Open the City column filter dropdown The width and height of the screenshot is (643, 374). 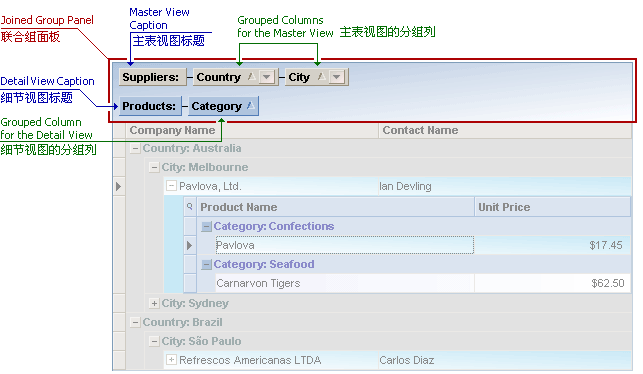point(337,77)
